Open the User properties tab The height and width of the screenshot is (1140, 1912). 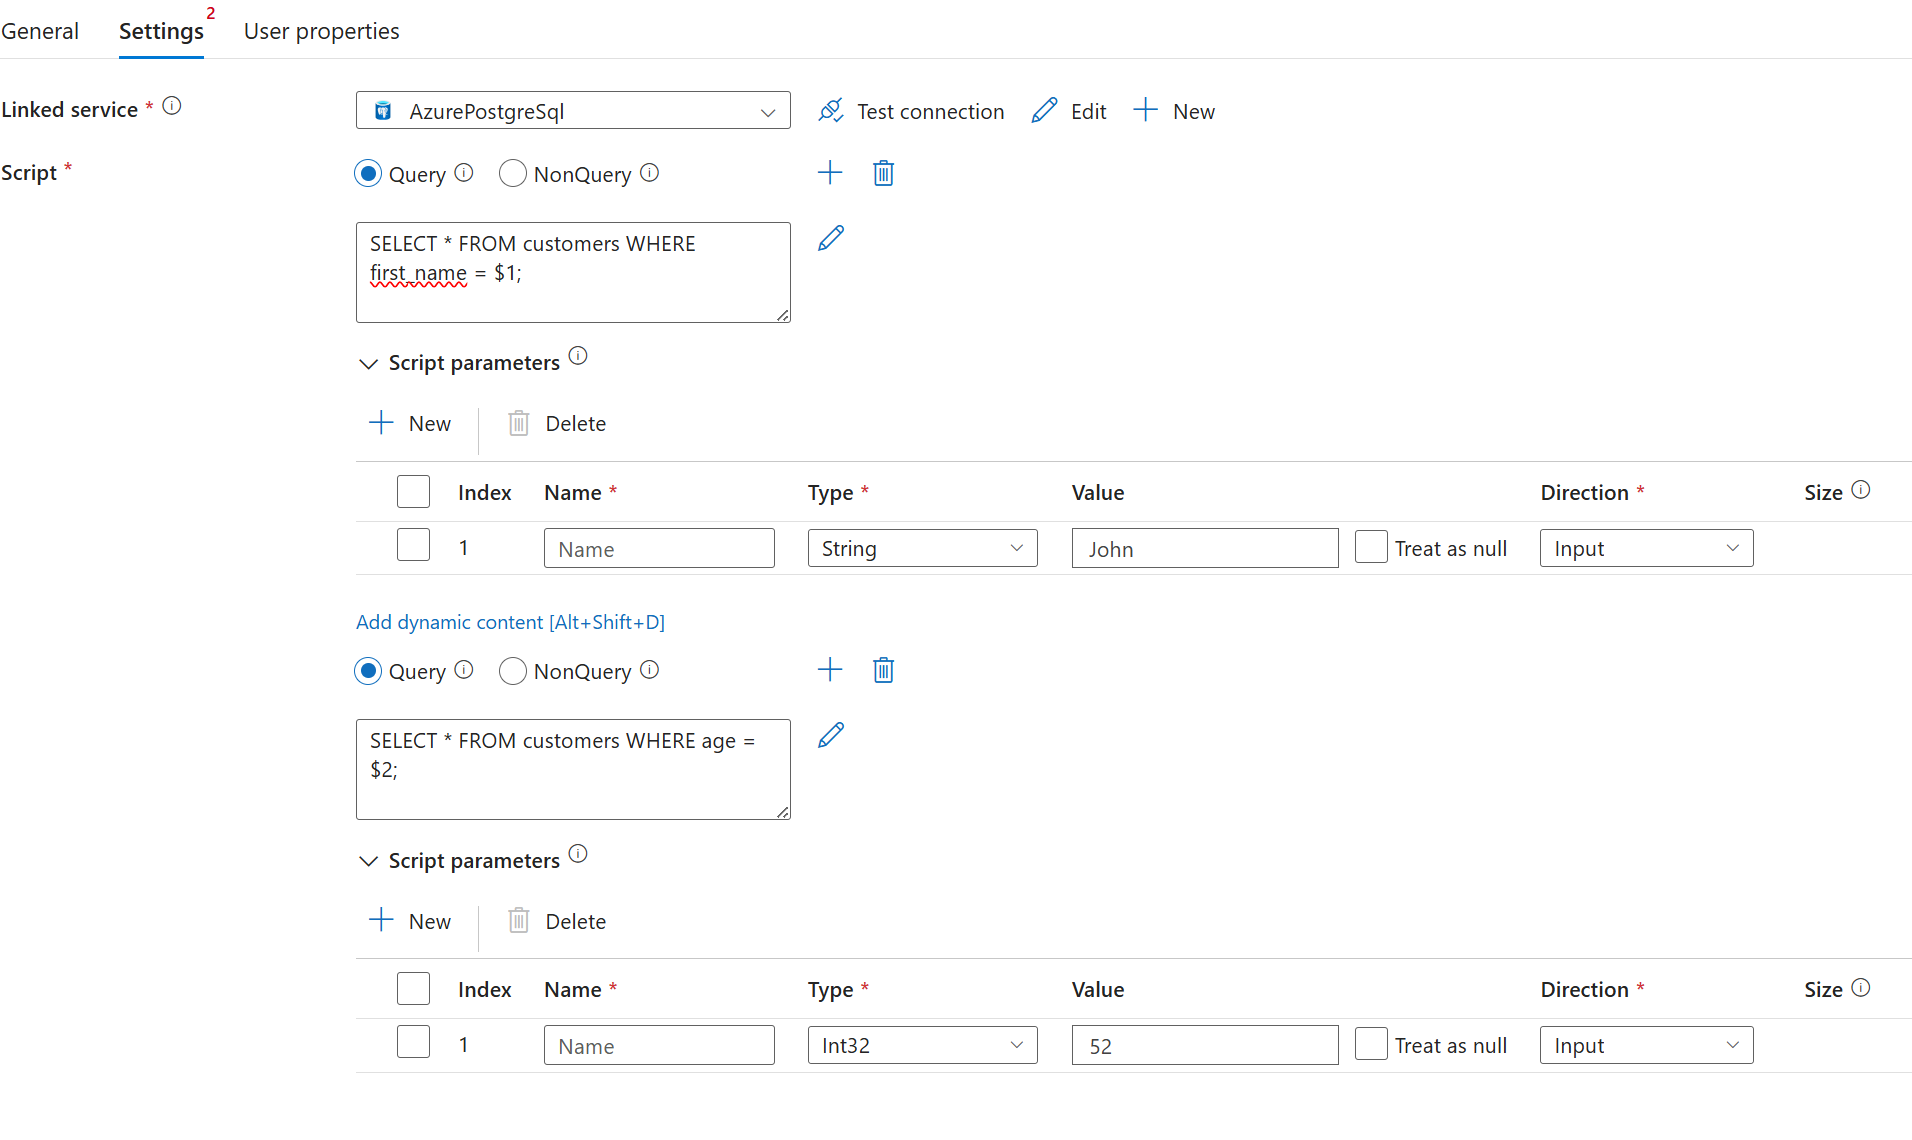point(321,31)
